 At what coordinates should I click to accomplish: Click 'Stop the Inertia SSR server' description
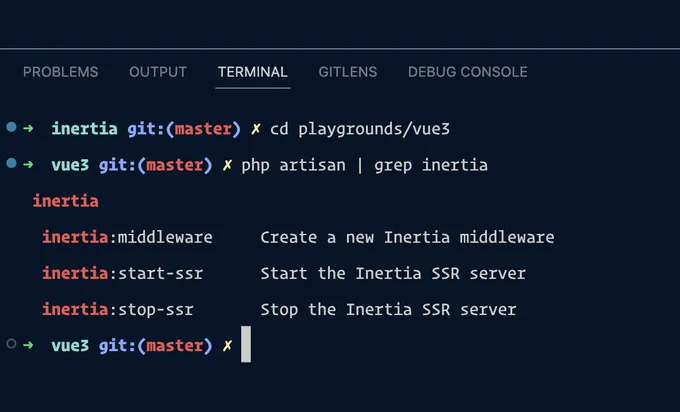coord(388,310)
